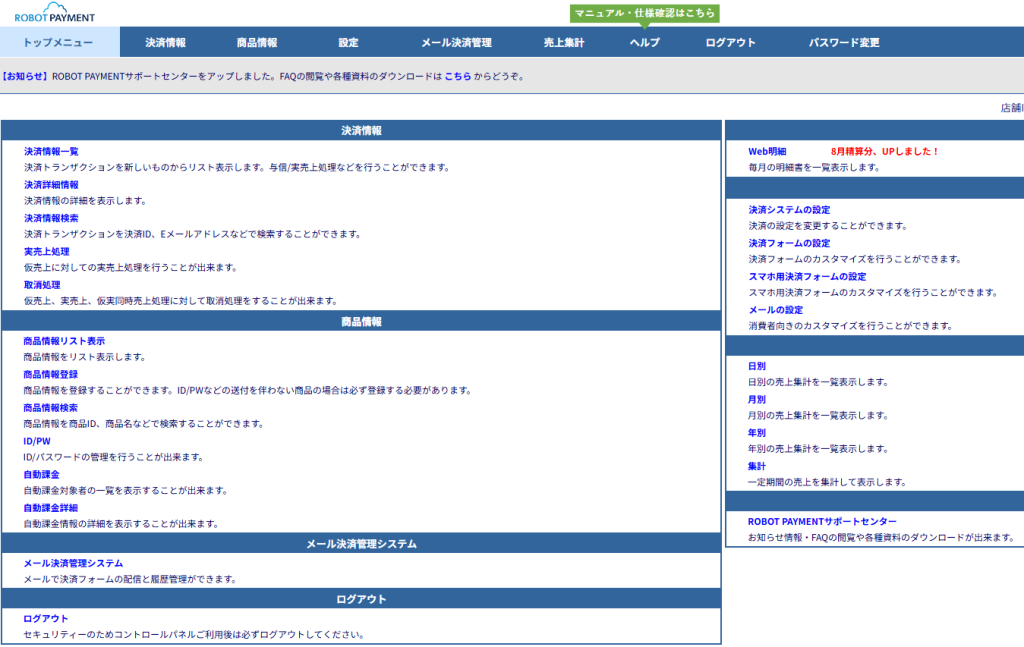1024x647 pixels.
Task: Open ROBOT PAYMENTサポートセンター link
Action: [x=822, y=522]
